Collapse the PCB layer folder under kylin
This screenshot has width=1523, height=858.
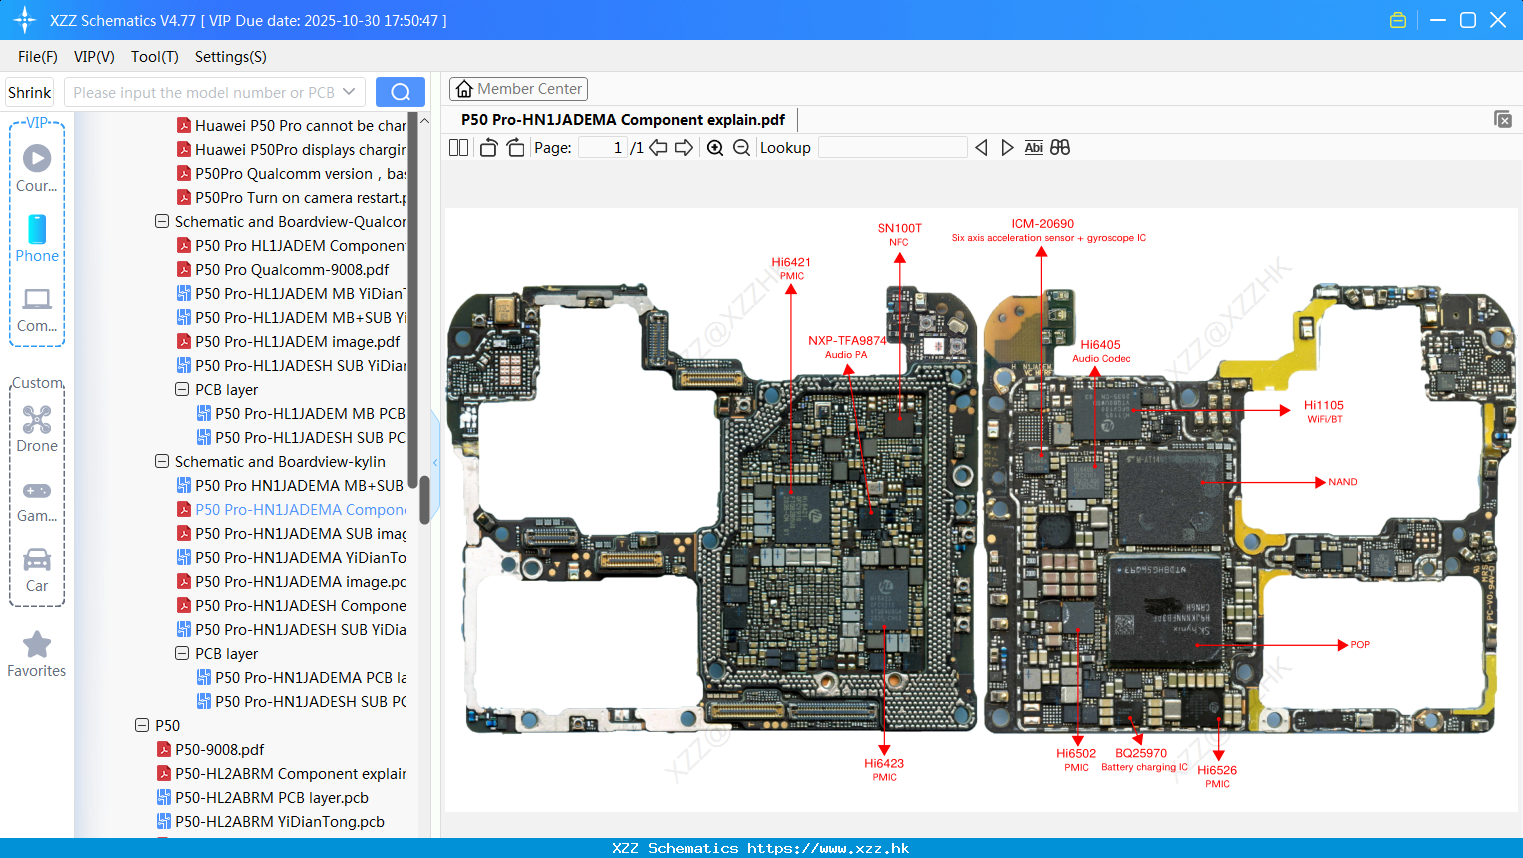point(182,653)
